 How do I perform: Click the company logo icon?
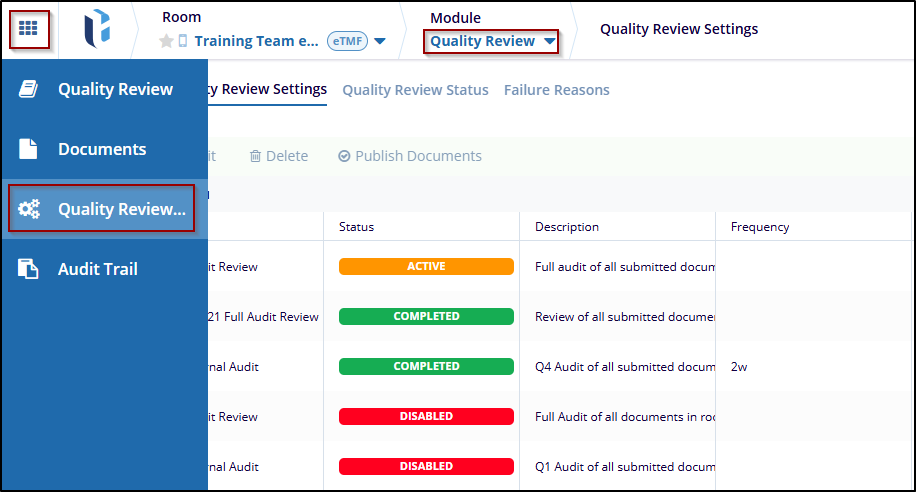(97, 29)
